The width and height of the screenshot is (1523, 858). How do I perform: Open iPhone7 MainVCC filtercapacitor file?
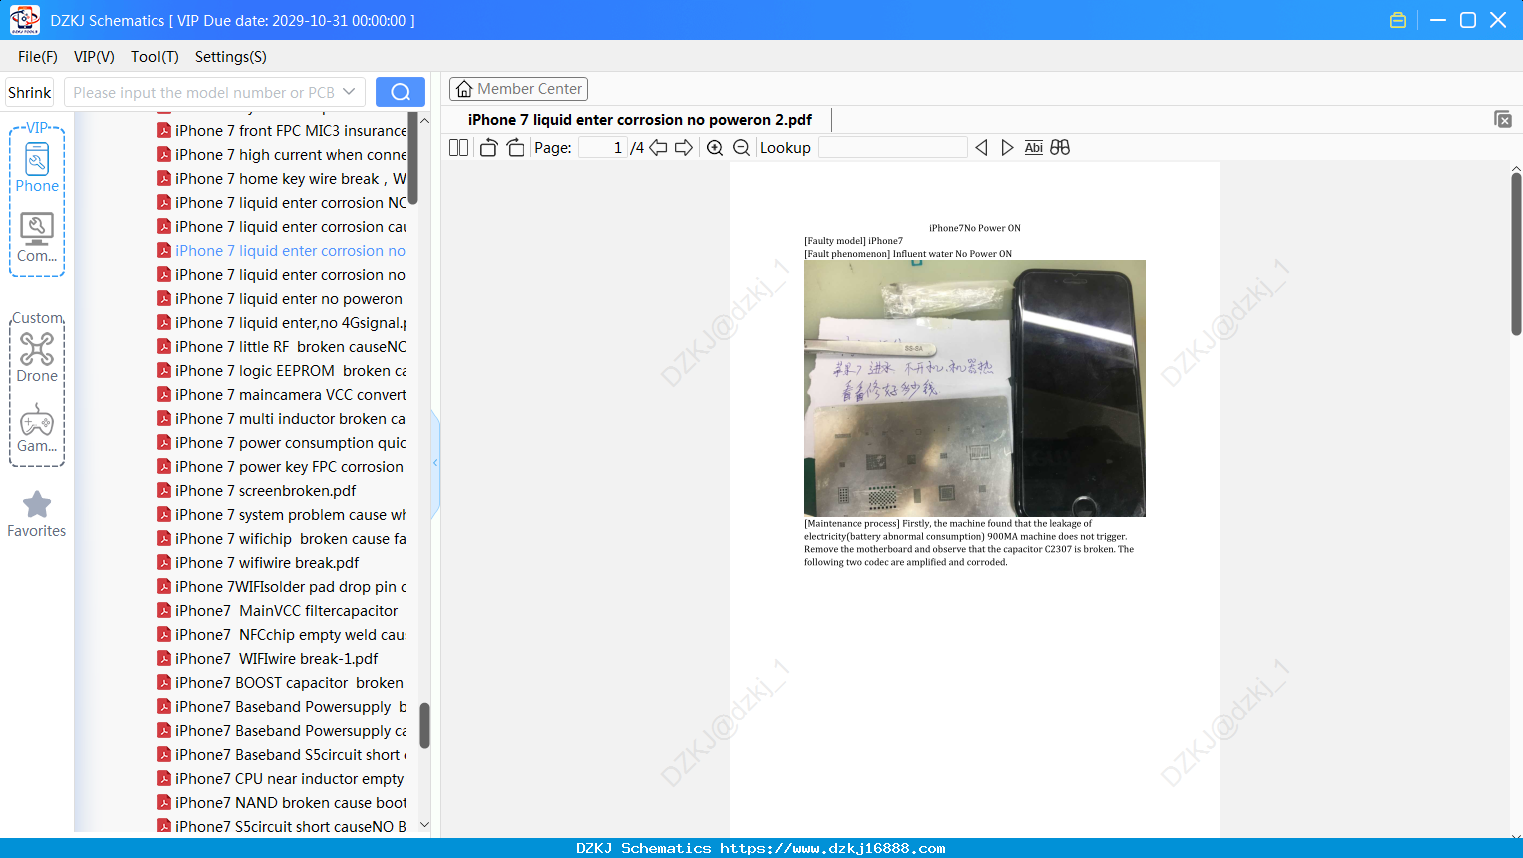[x=286, y=610]
